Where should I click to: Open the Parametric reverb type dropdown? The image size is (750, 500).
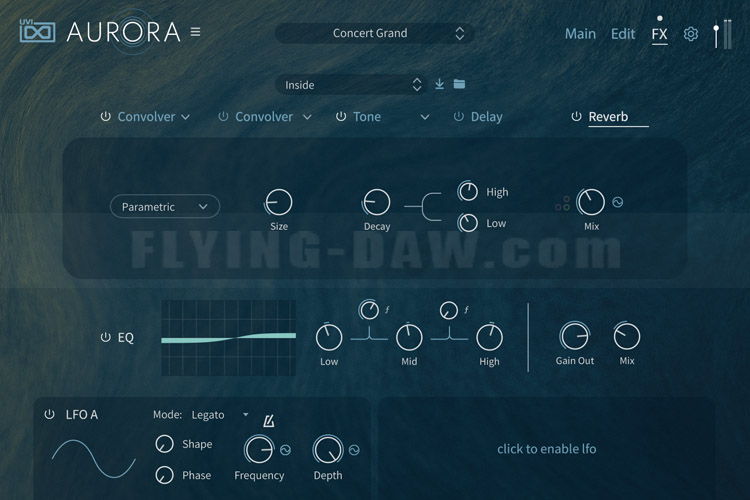(165, 207)
